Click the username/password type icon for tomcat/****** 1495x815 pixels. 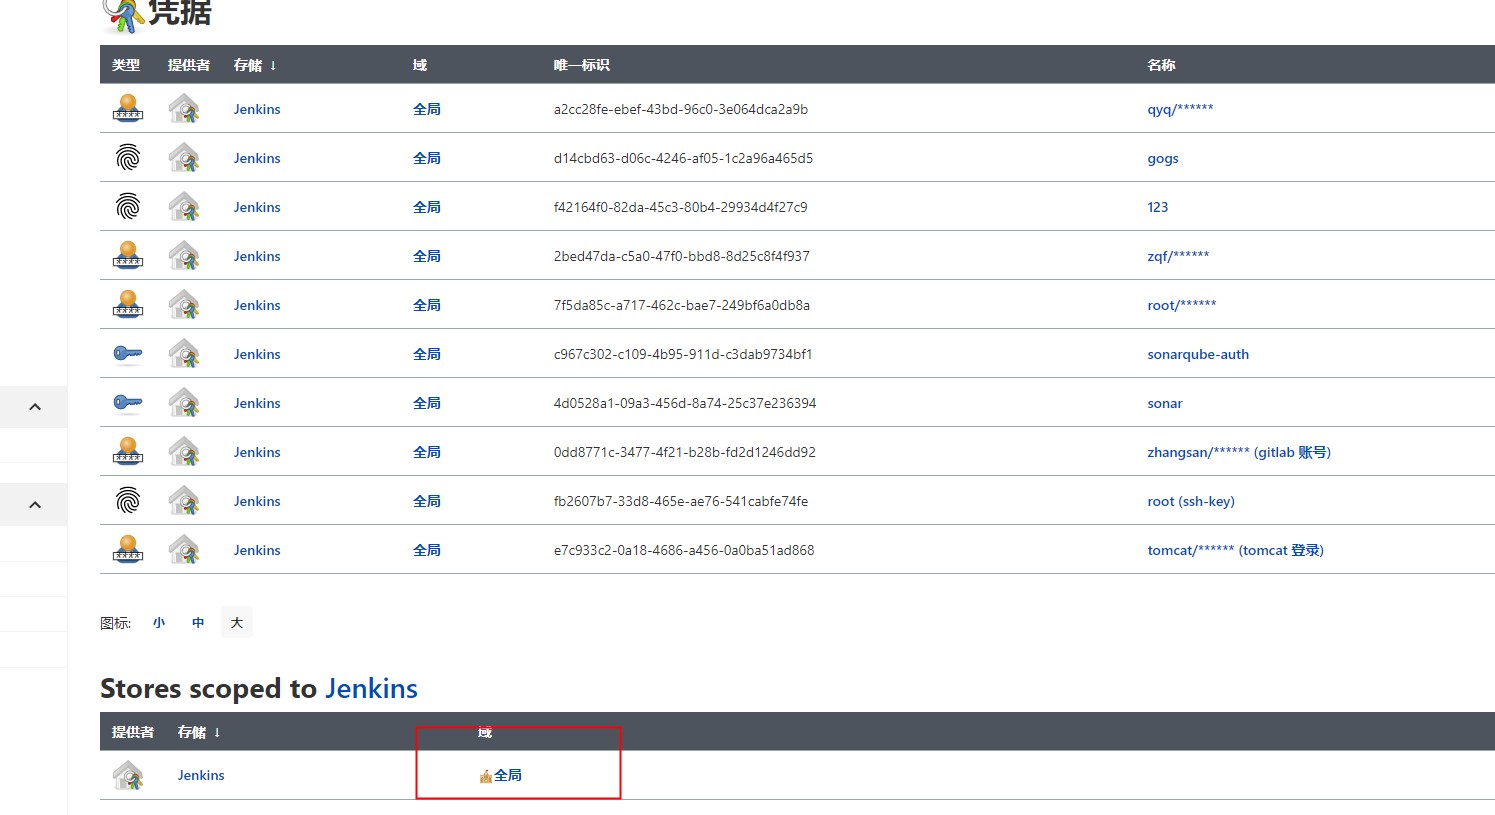(128, 549)
